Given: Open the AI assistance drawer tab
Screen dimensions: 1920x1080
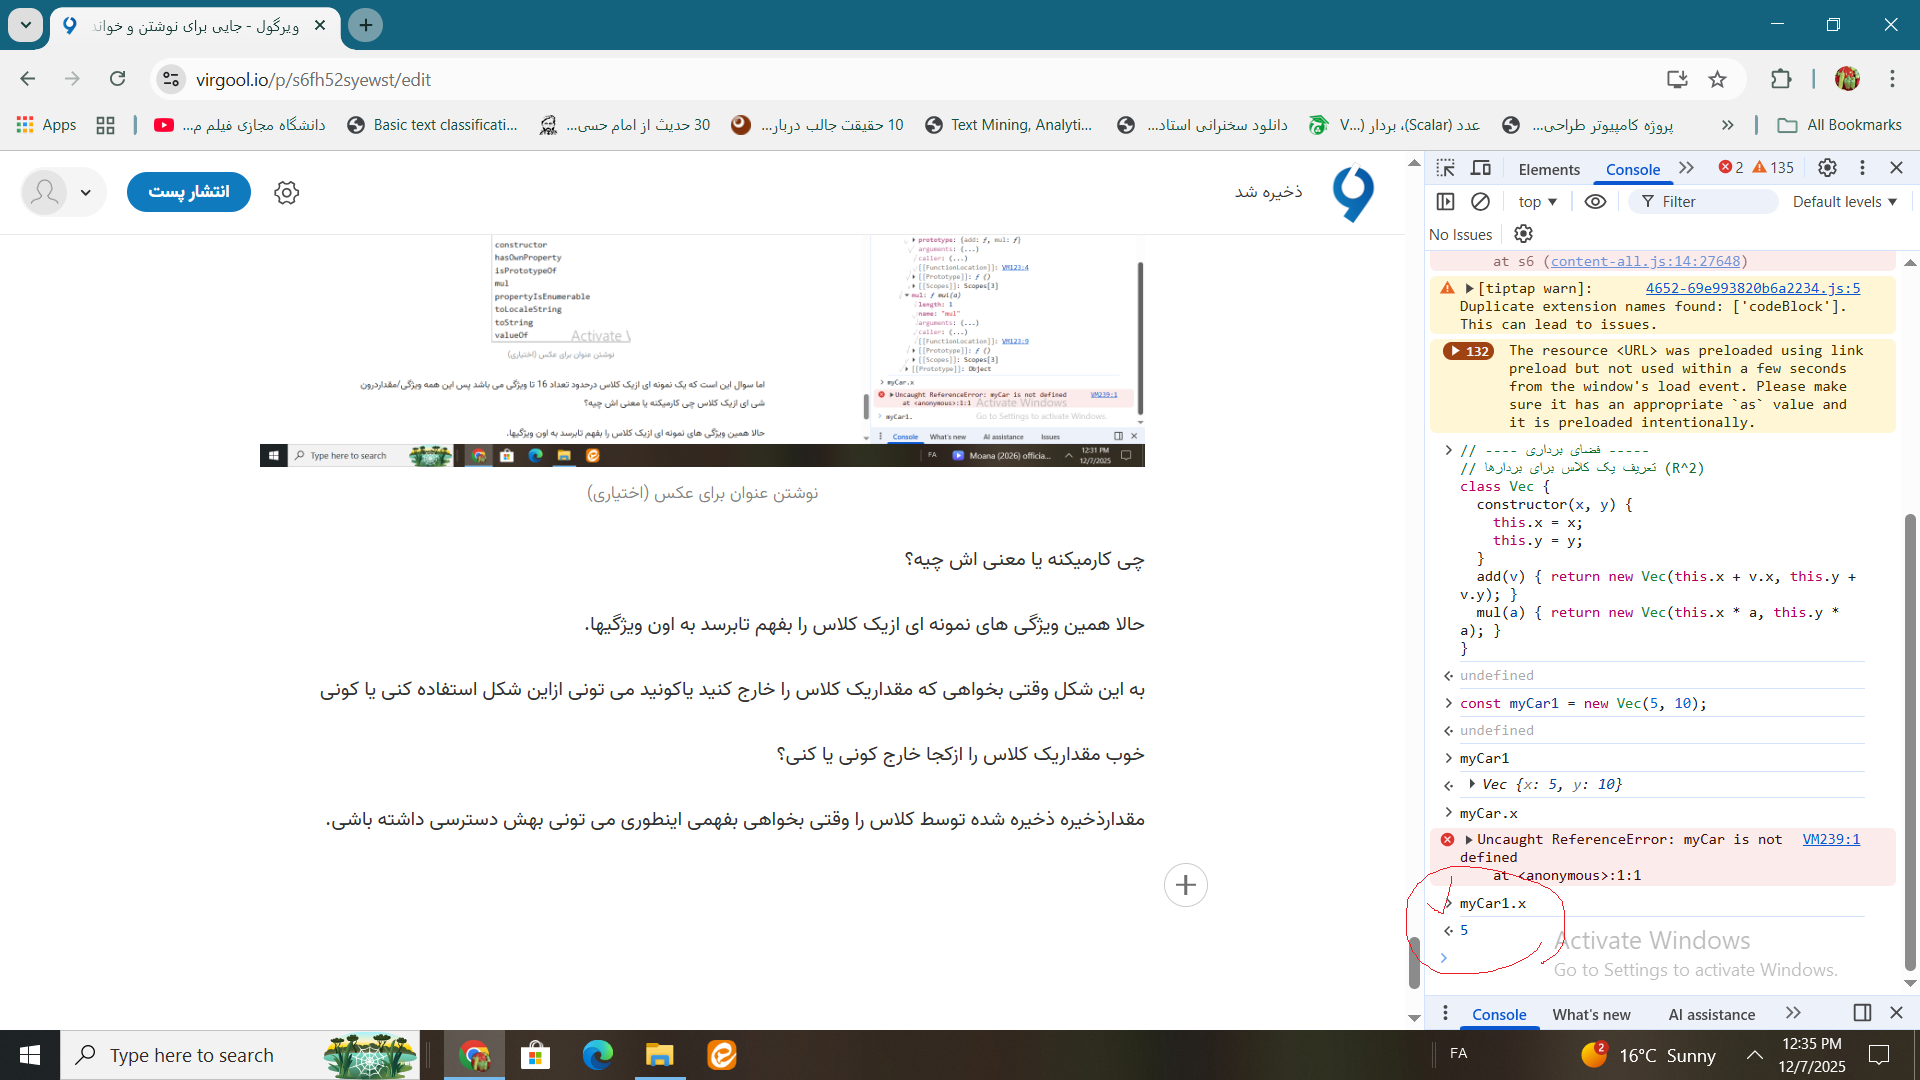Looking at the screenshot, I should [1711, 1014].
